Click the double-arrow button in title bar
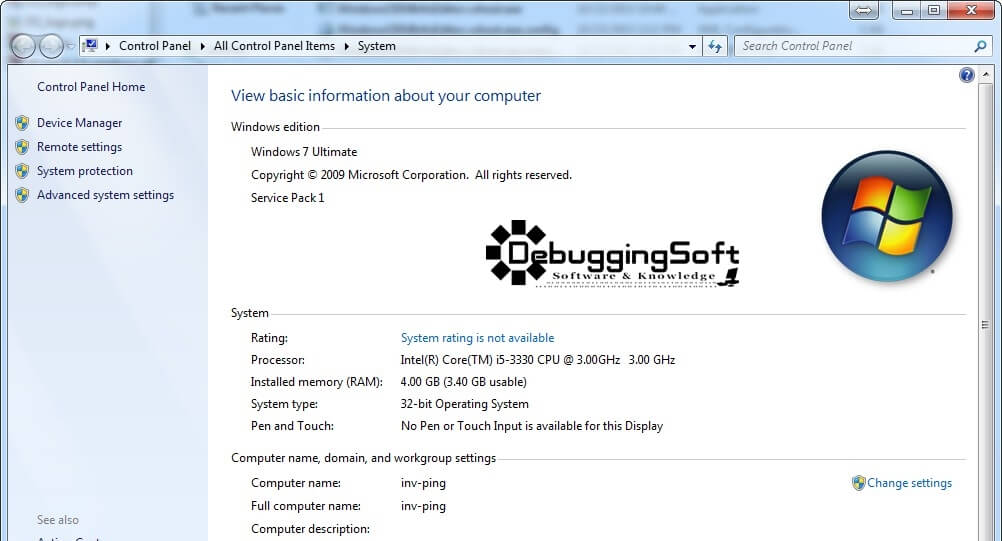1002x541 pixels. coord(863,10)
